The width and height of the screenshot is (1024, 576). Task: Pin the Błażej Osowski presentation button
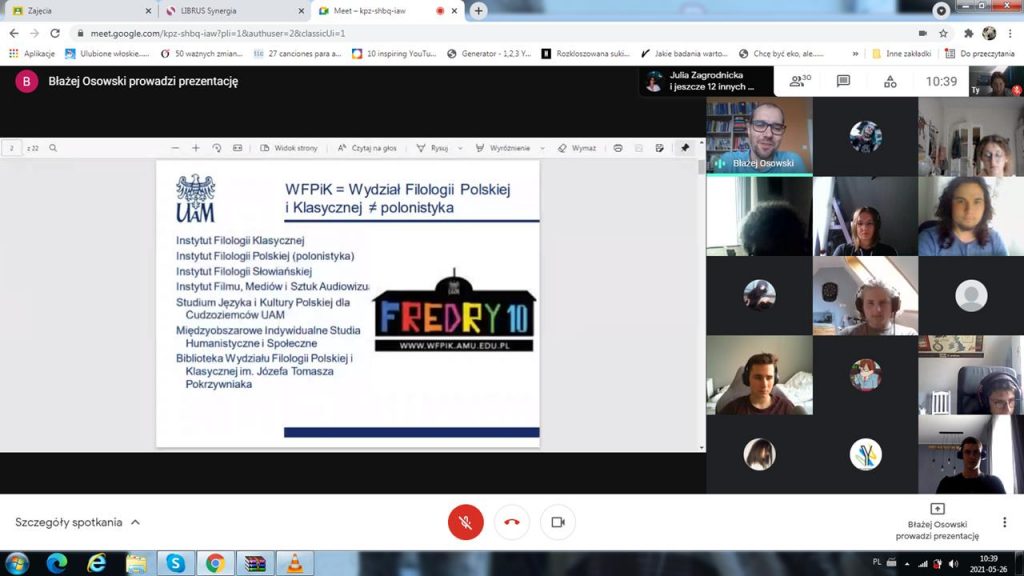937,522
